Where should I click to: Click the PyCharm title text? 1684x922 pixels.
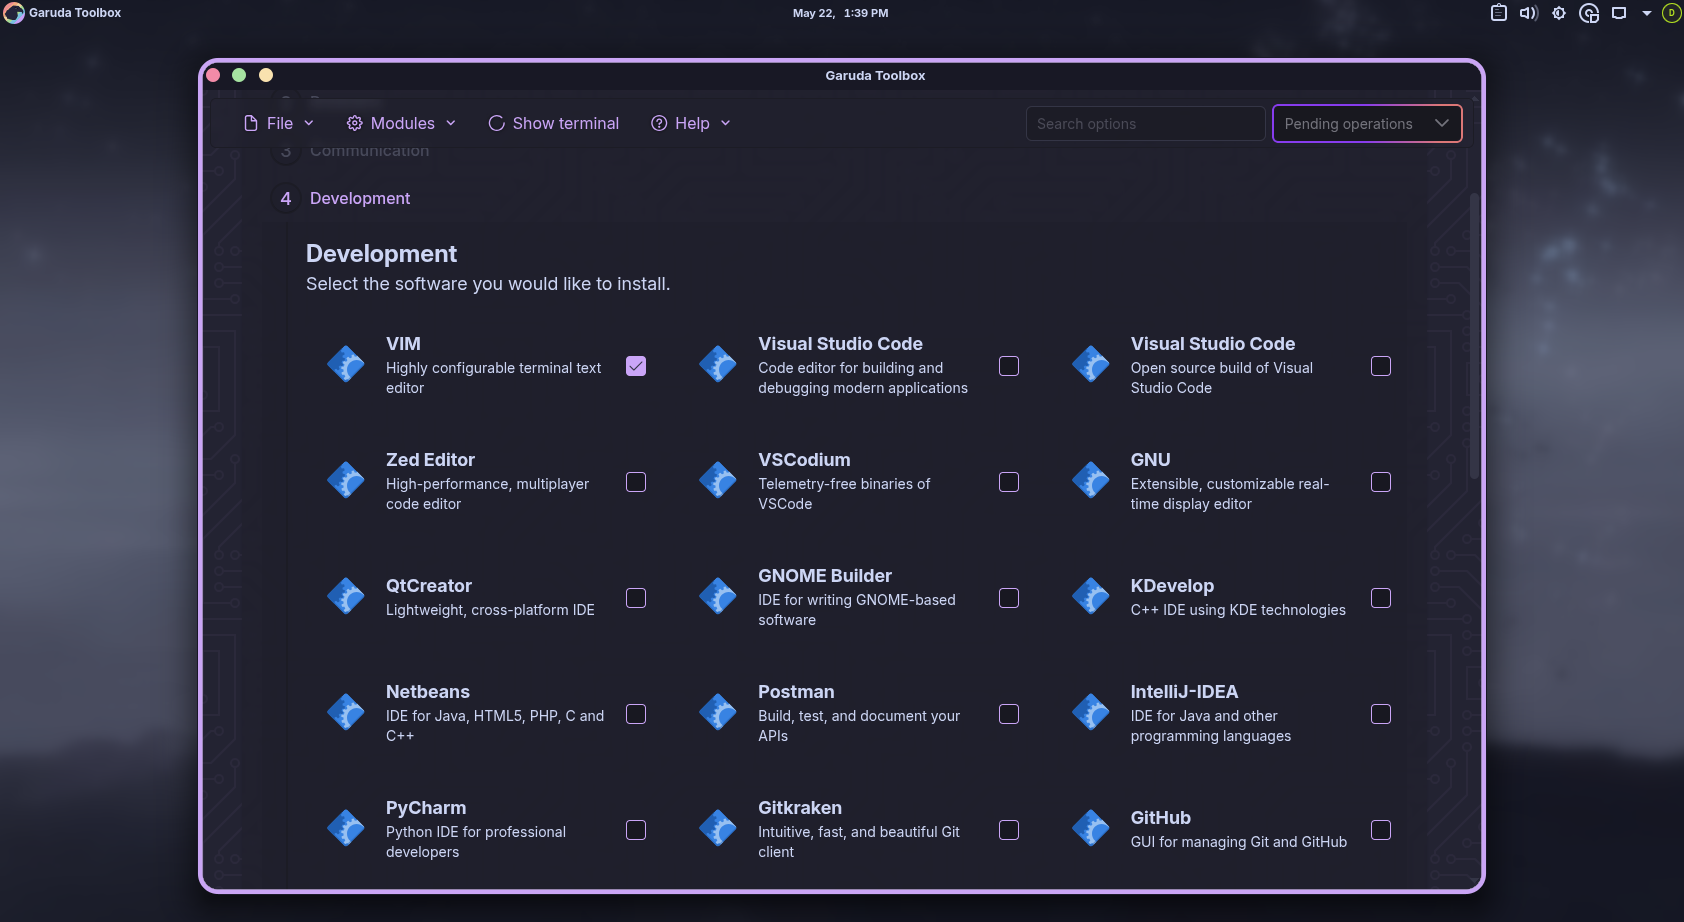[426, 808]
